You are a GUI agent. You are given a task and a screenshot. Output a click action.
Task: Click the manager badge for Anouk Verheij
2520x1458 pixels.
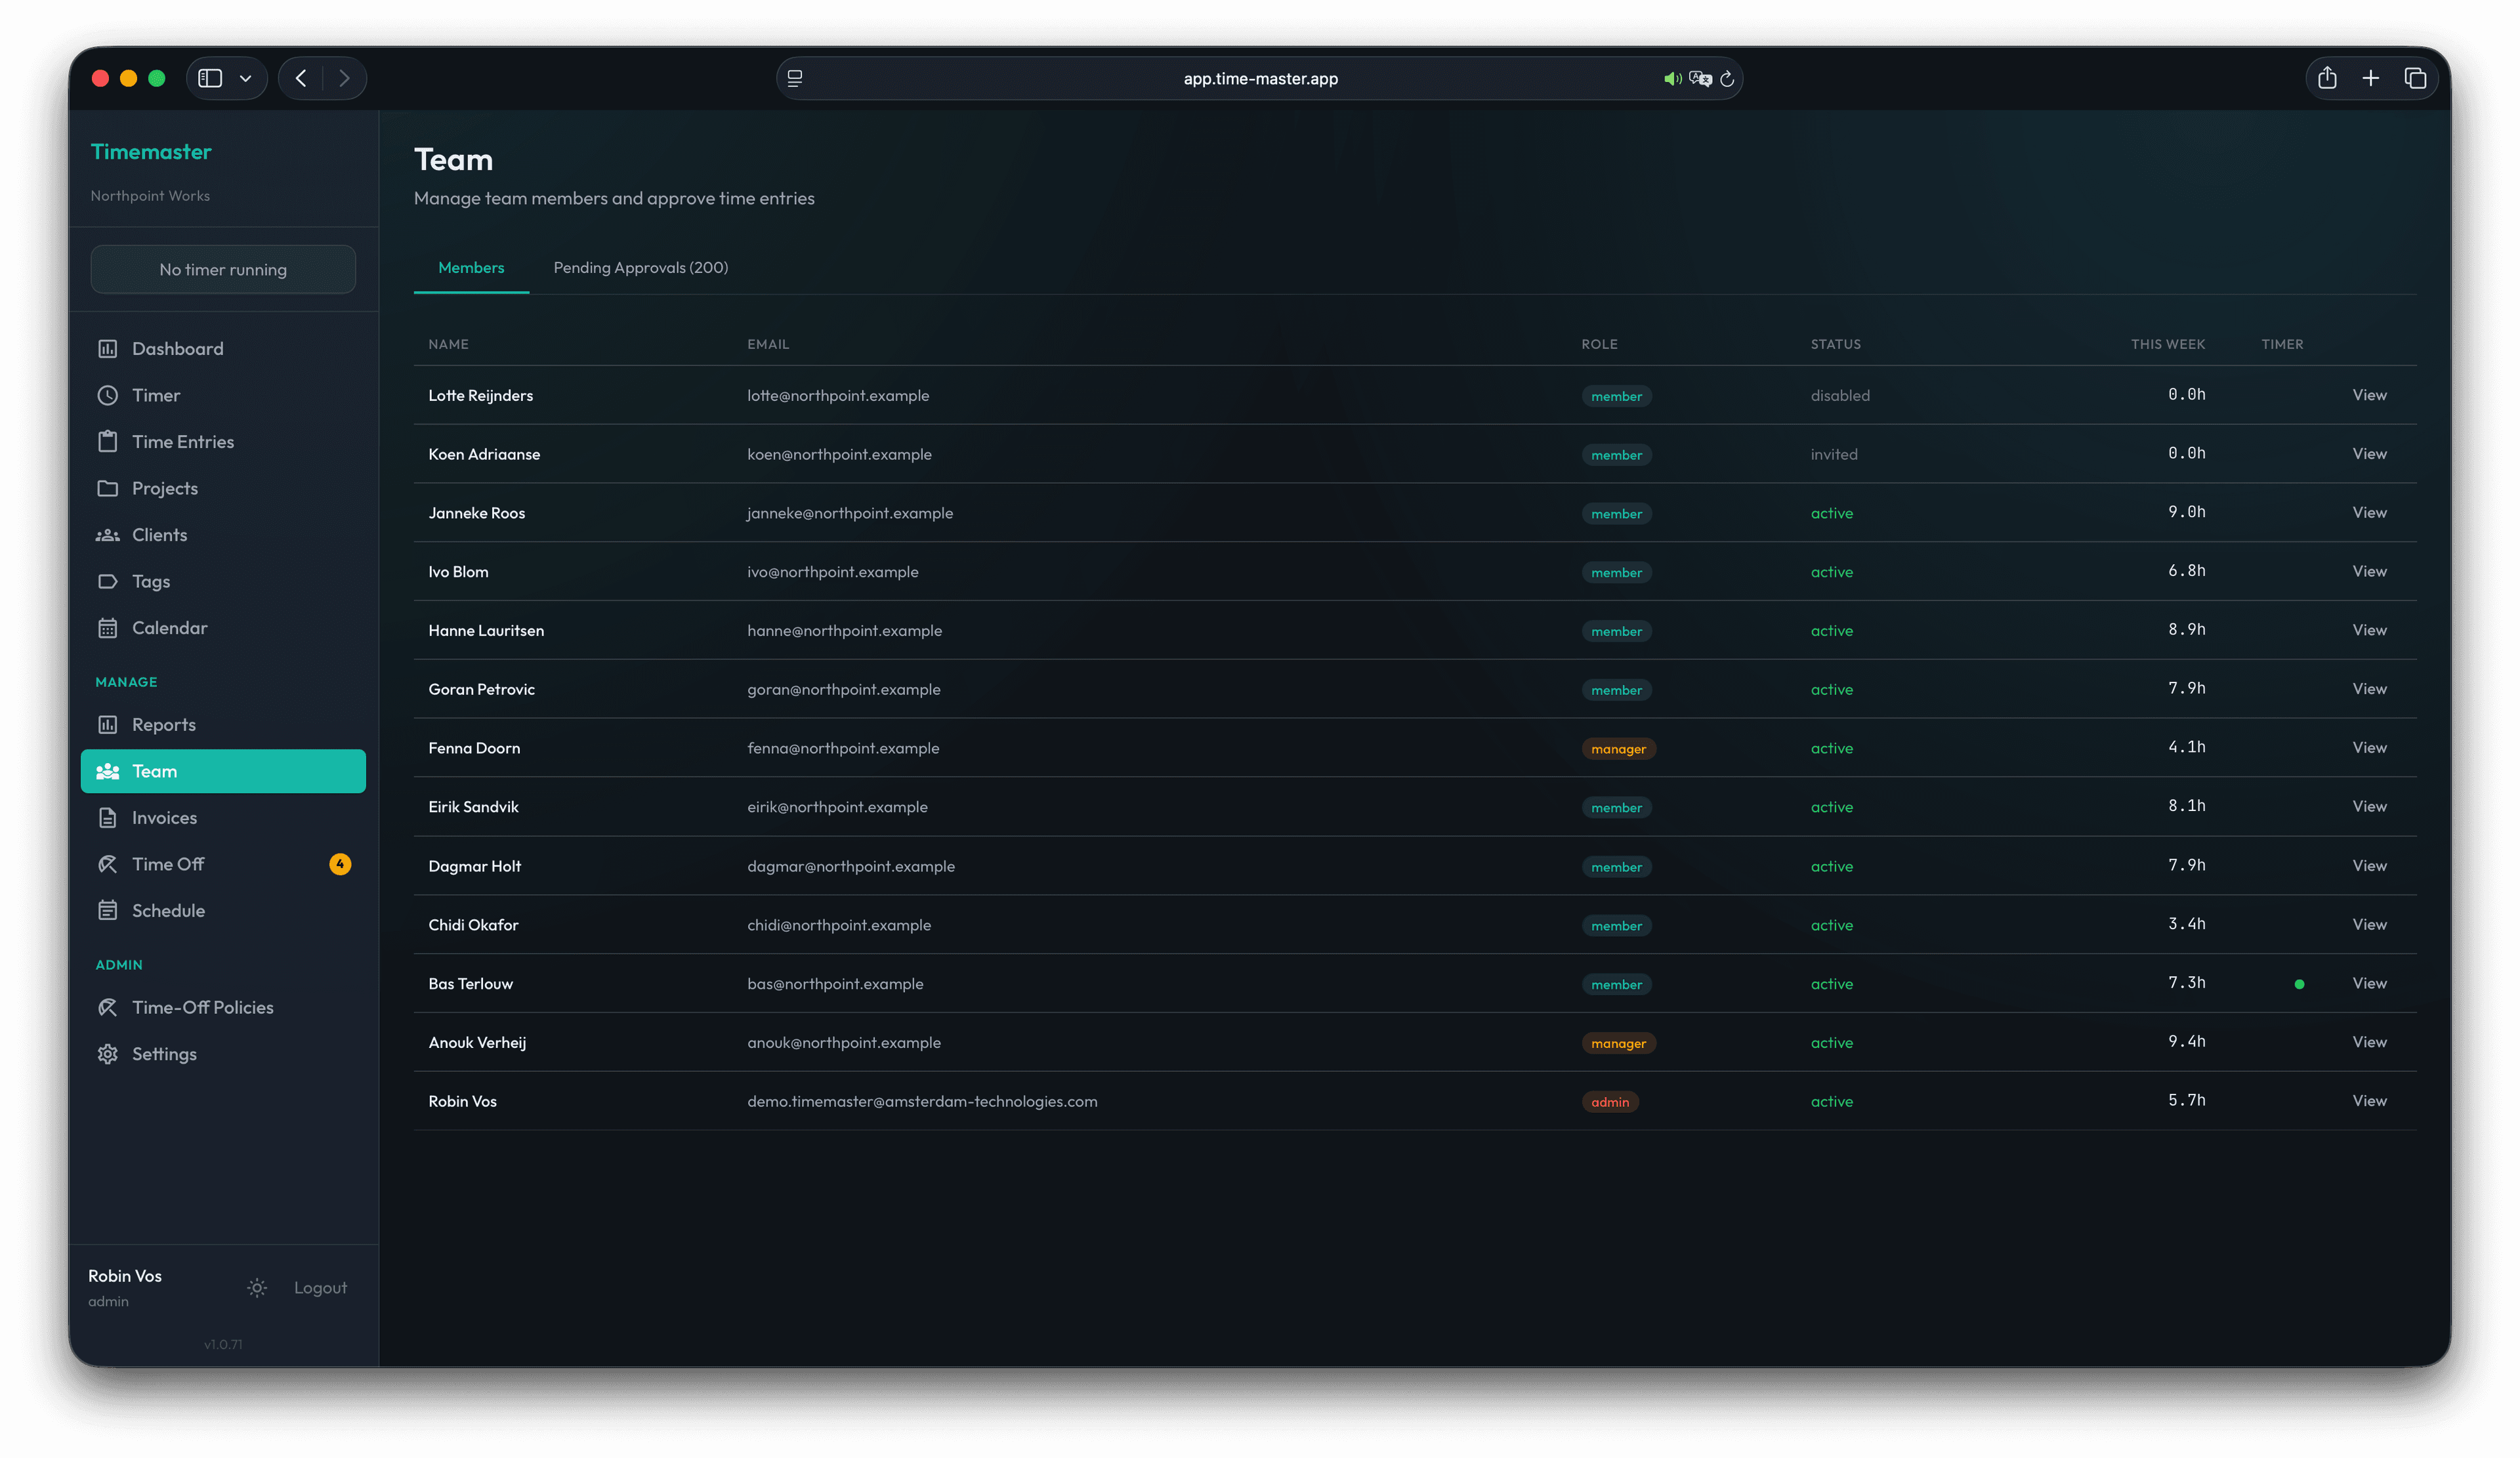(1618, 1043)
